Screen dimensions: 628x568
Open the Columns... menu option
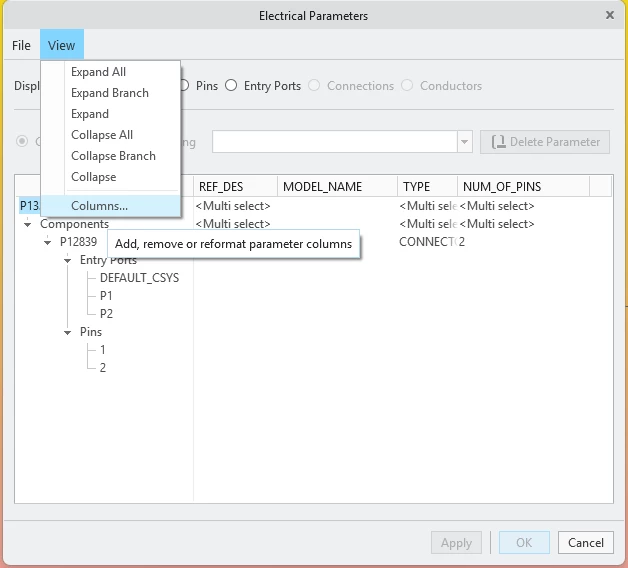[111, 205]
